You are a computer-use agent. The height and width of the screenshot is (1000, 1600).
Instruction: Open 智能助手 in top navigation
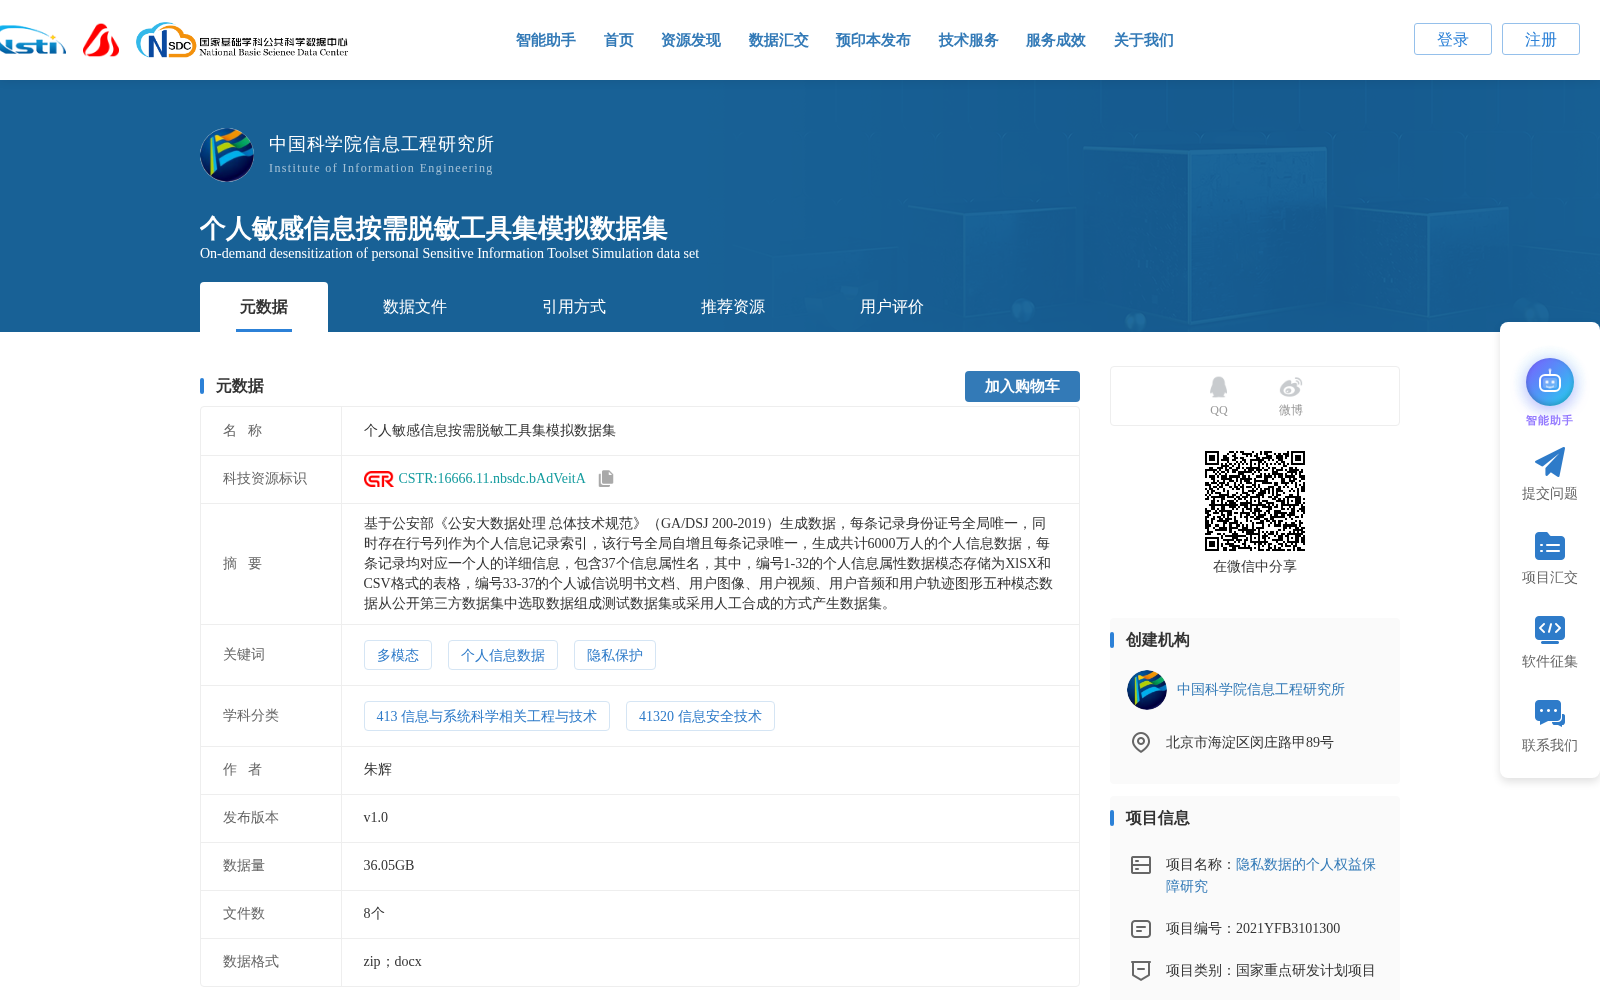click(x=546, y=40)
